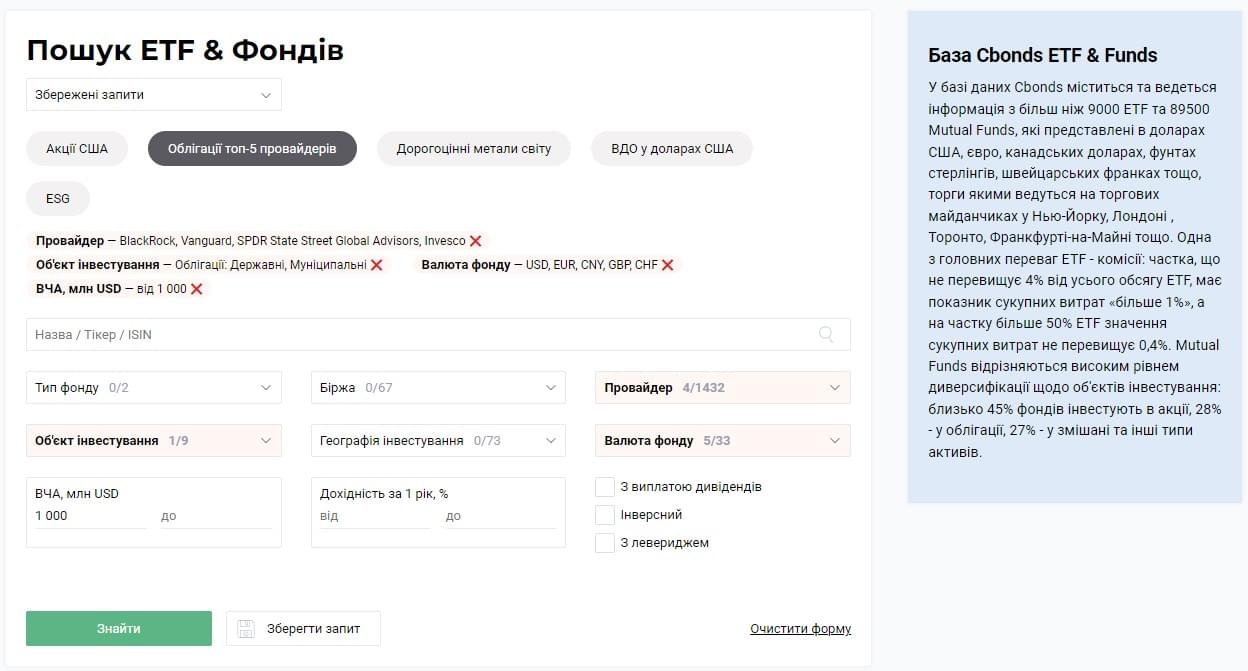This screenshot has width=1248, height=671.
Task: Click the Дохідність за 1 рік від field
Action: coord(375,516)
